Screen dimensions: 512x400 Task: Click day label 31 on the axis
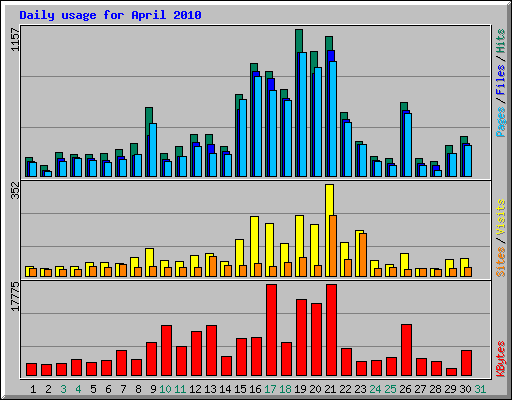480,389
